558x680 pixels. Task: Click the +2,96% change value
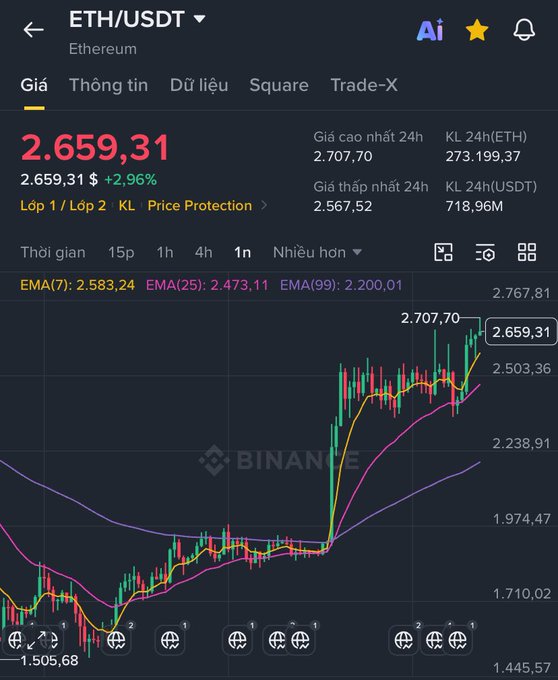click(131, 180)
